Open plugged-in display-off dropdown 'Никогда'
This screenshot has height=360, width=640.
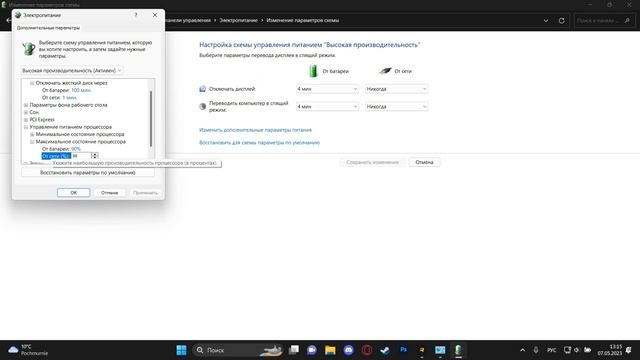pos(397,89)
